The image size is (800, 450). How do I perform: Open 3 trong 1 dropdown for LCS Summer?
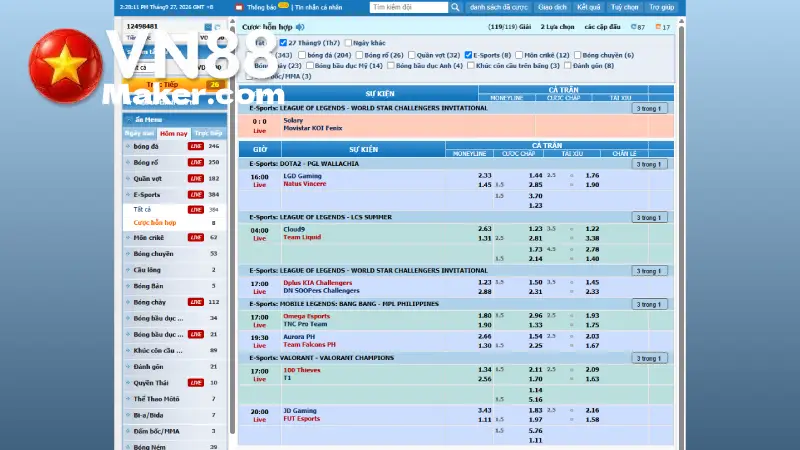click(x=649, y=218)
